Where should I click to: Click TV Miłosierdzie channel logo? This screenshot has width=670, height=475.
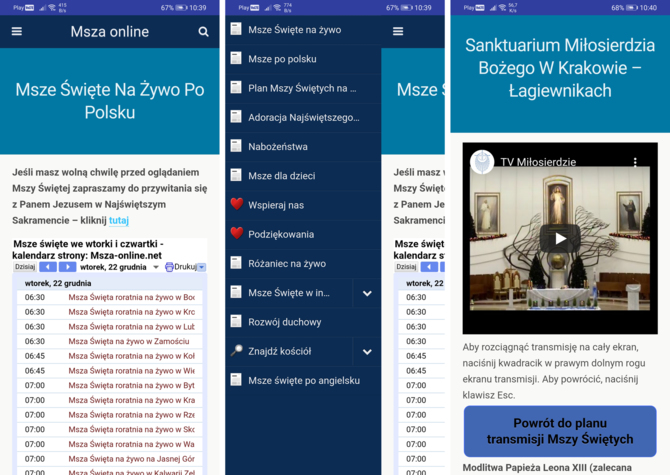tap(482, 162)
